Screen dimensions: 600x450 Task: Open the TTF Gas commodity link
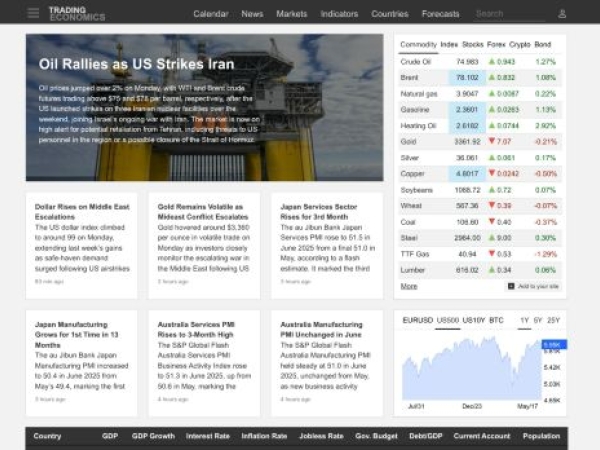point(415,254)
